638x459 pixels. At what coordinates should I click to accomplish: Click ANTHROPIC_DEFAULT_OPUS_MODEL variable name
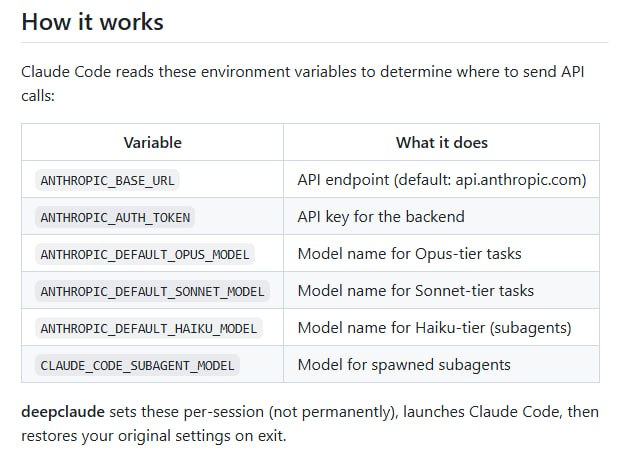[x=145, y=254]
